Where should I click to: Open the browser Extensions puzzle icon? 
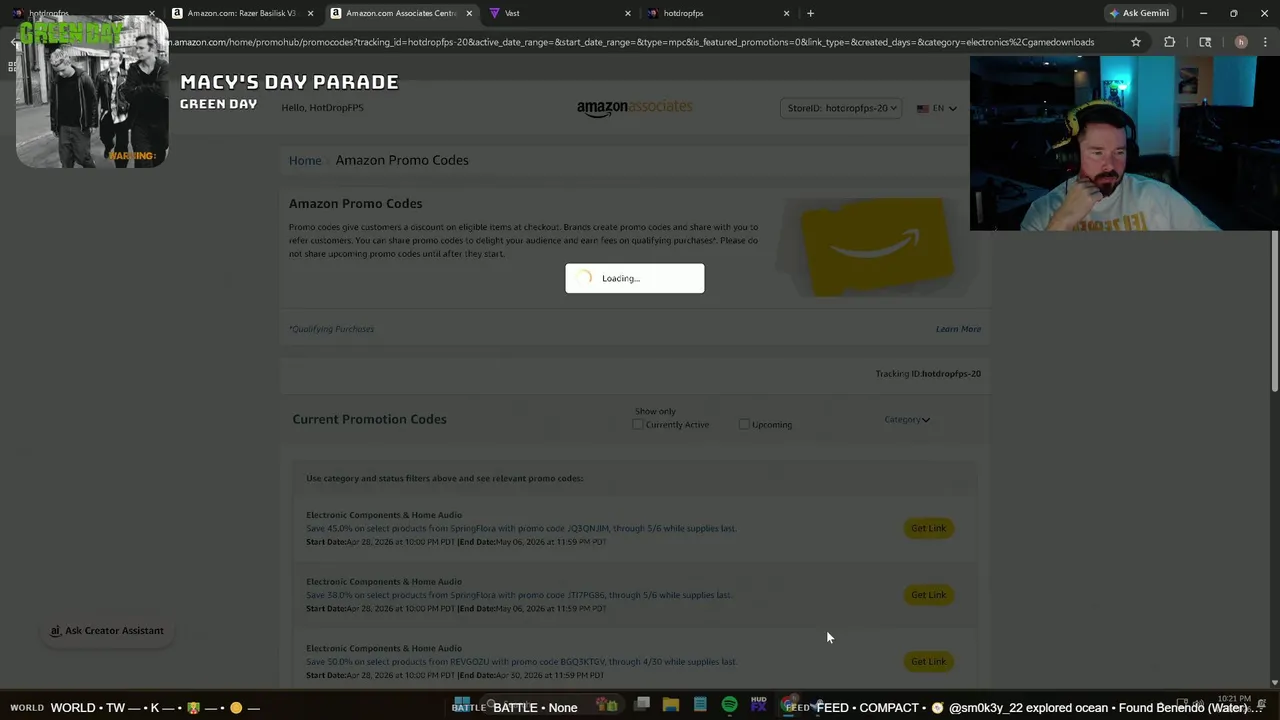click(1169, 42)
